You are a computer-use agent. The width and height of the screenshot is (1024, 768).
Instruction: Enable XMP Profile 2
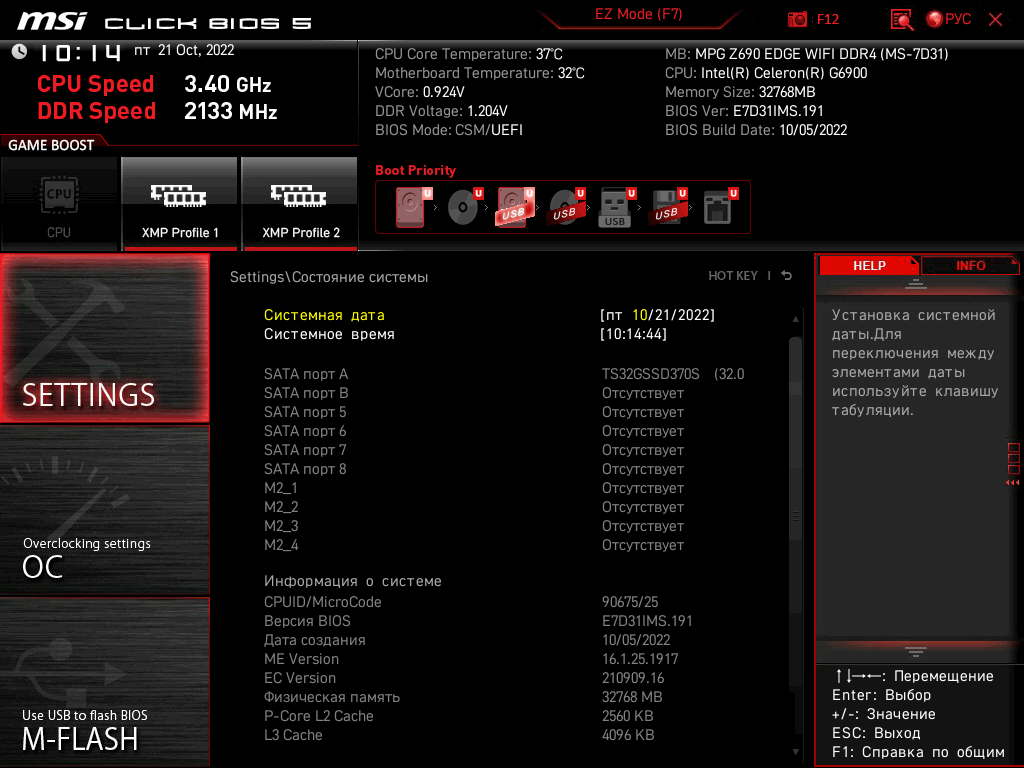pyautogui.click(x=300, y=204)
